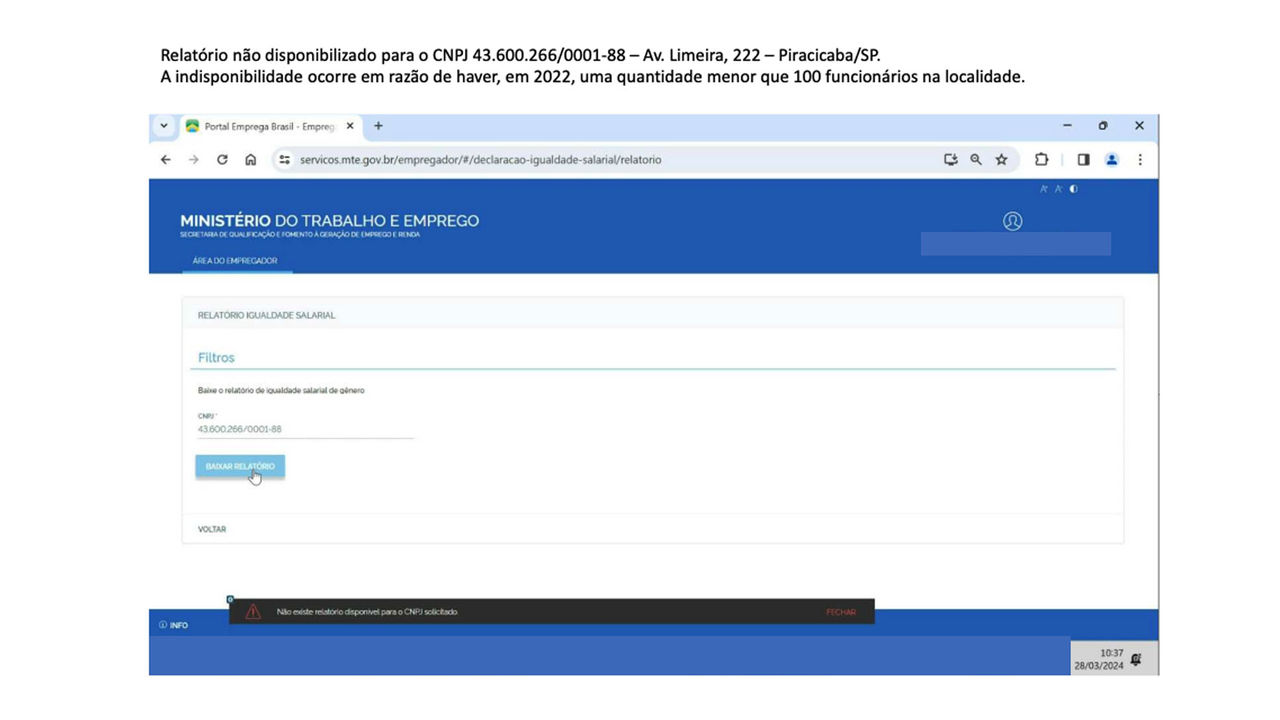Click the BAIXAR RELATÓRIO button
This screenshot has width=1280, height=720.
(x=240, y=466)
